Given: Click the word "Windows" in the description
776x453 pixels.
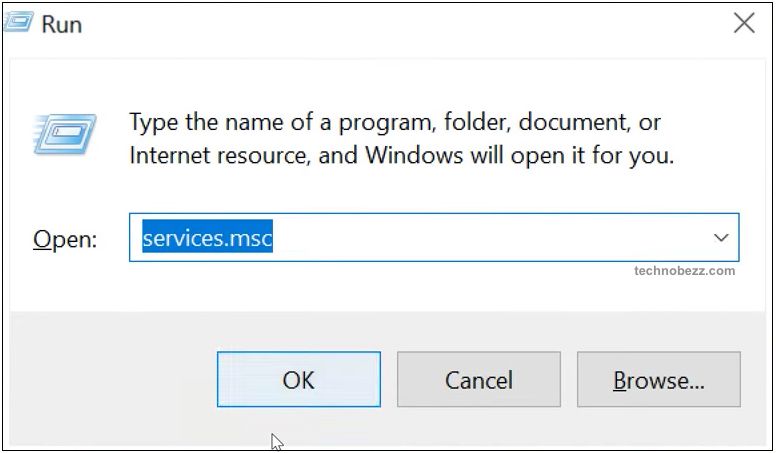Looking at the screenshot, I should 414,155.
